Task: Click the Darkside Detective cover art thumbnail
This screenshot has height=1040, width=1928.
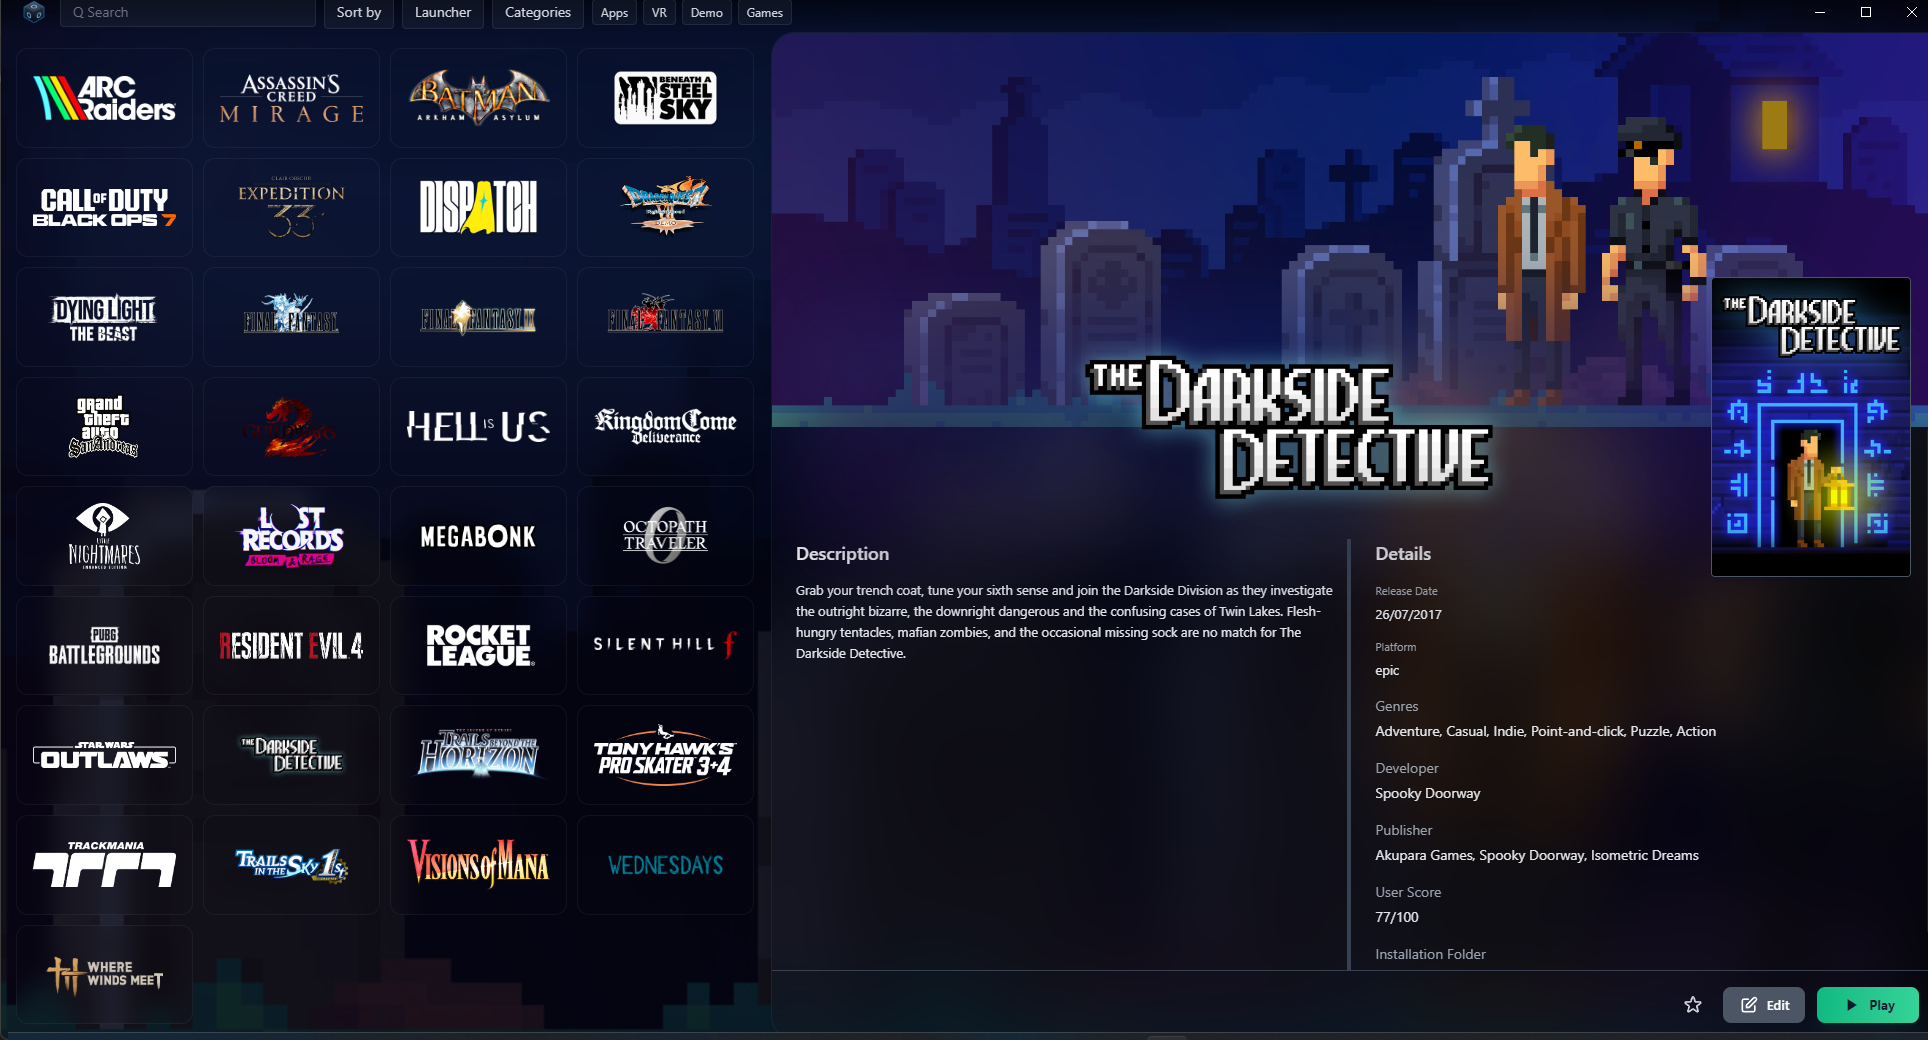Action: (x=1810, y=427)
